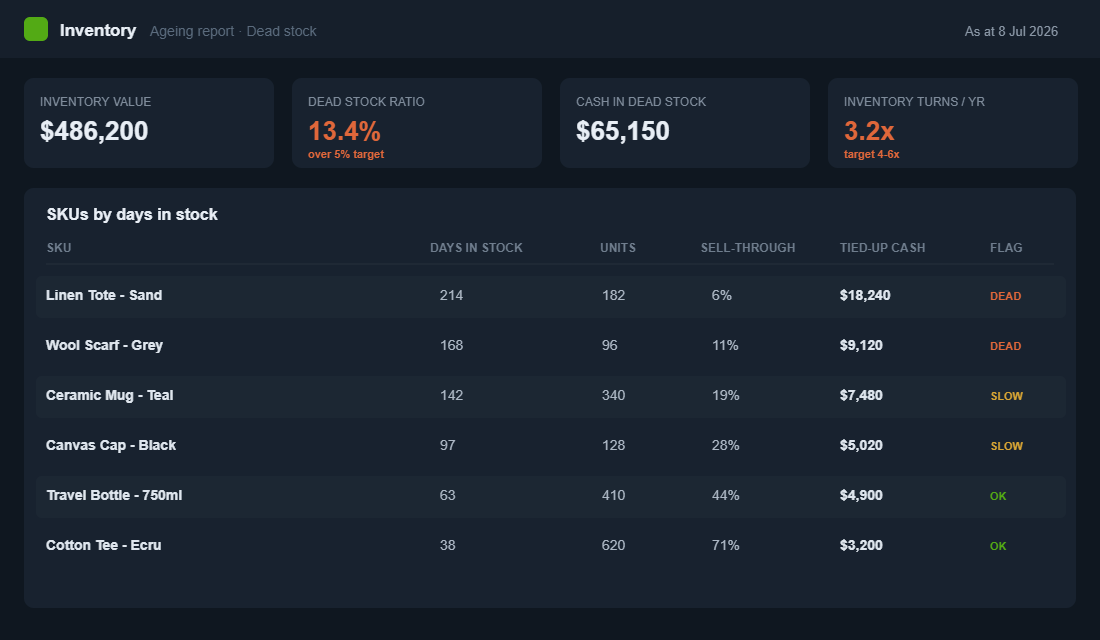1100x640 pixels.
Task: Select the Inventory Turns per year card
Action: point(953,123)
